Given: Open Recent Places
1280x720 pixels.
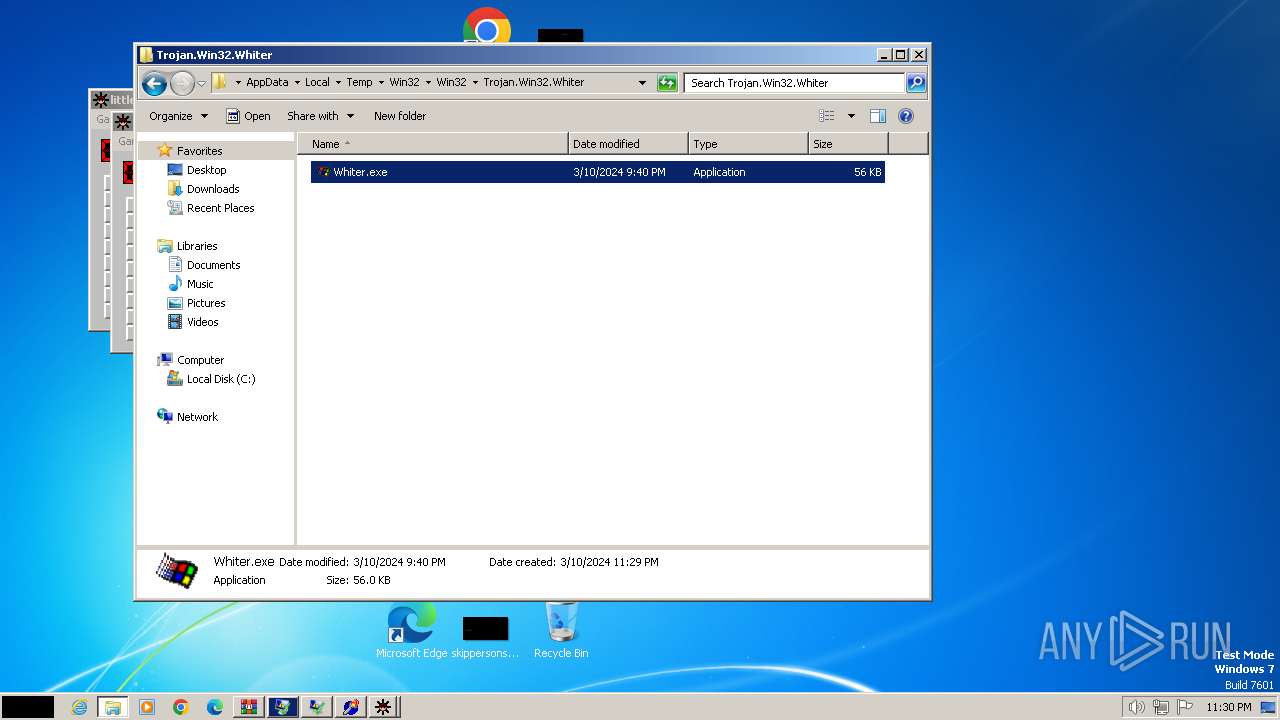Looking at the screenshot, I should 220,208.
